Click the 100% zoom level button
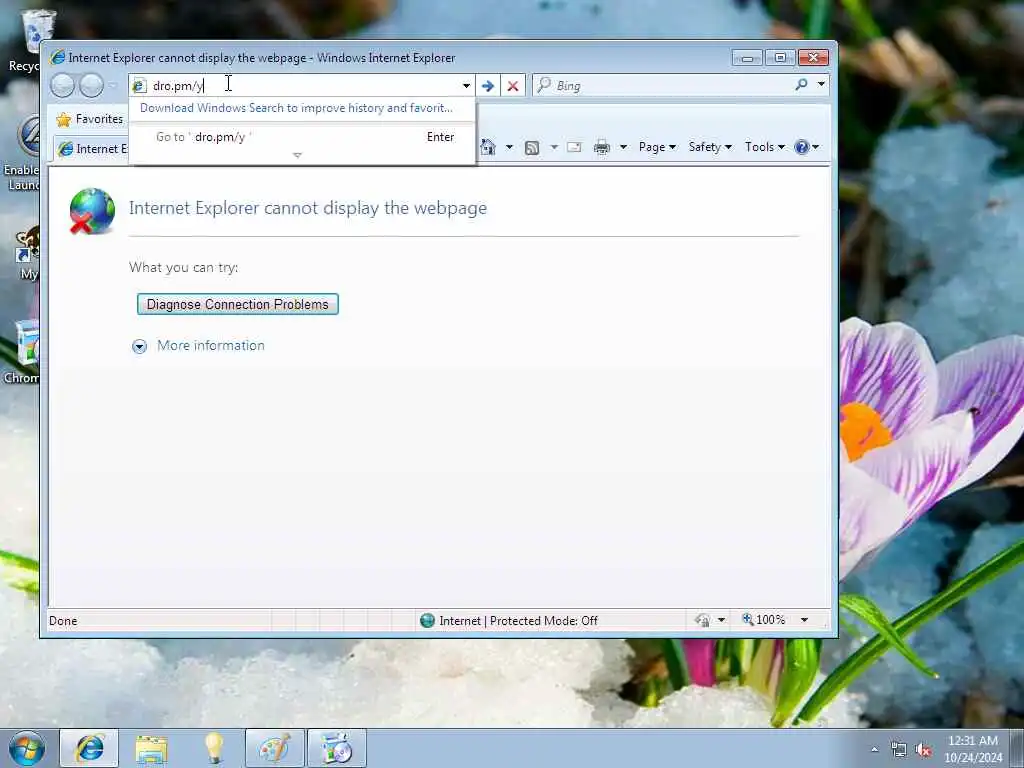The width and height of the screenshot is (1024, 768). click(763, 620)
